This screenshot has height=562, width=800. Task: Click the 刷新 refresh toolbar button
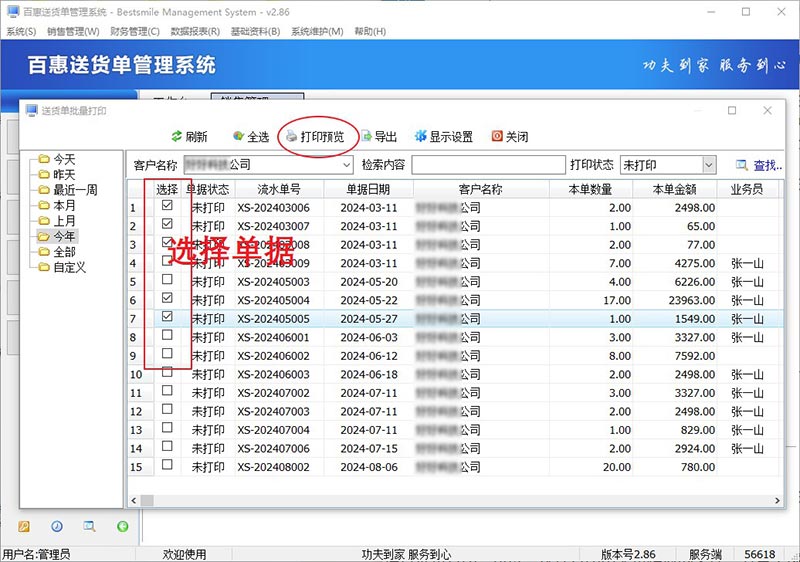(189, 136)
